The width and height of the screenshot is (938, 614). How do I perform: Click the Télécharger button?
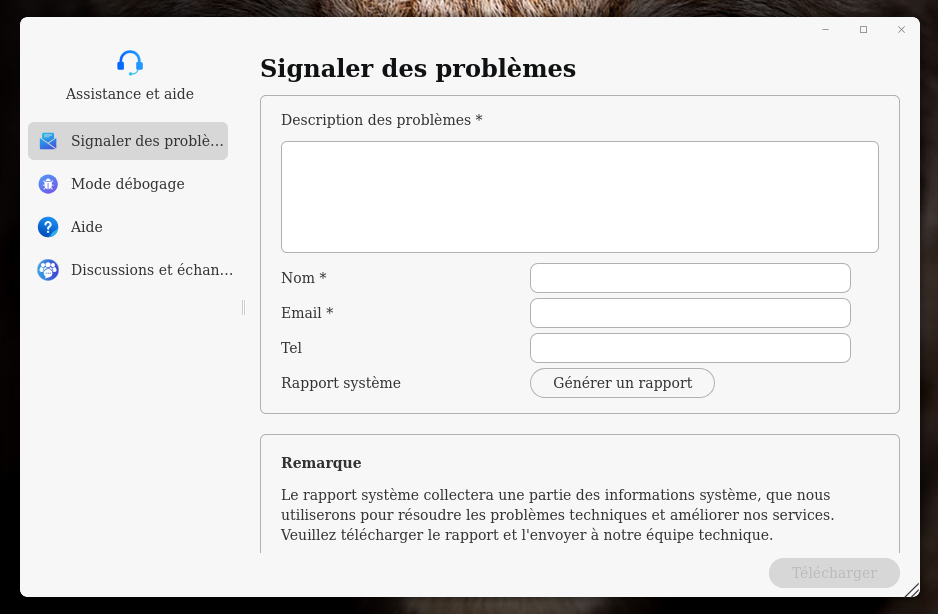[x=834, y=573]
